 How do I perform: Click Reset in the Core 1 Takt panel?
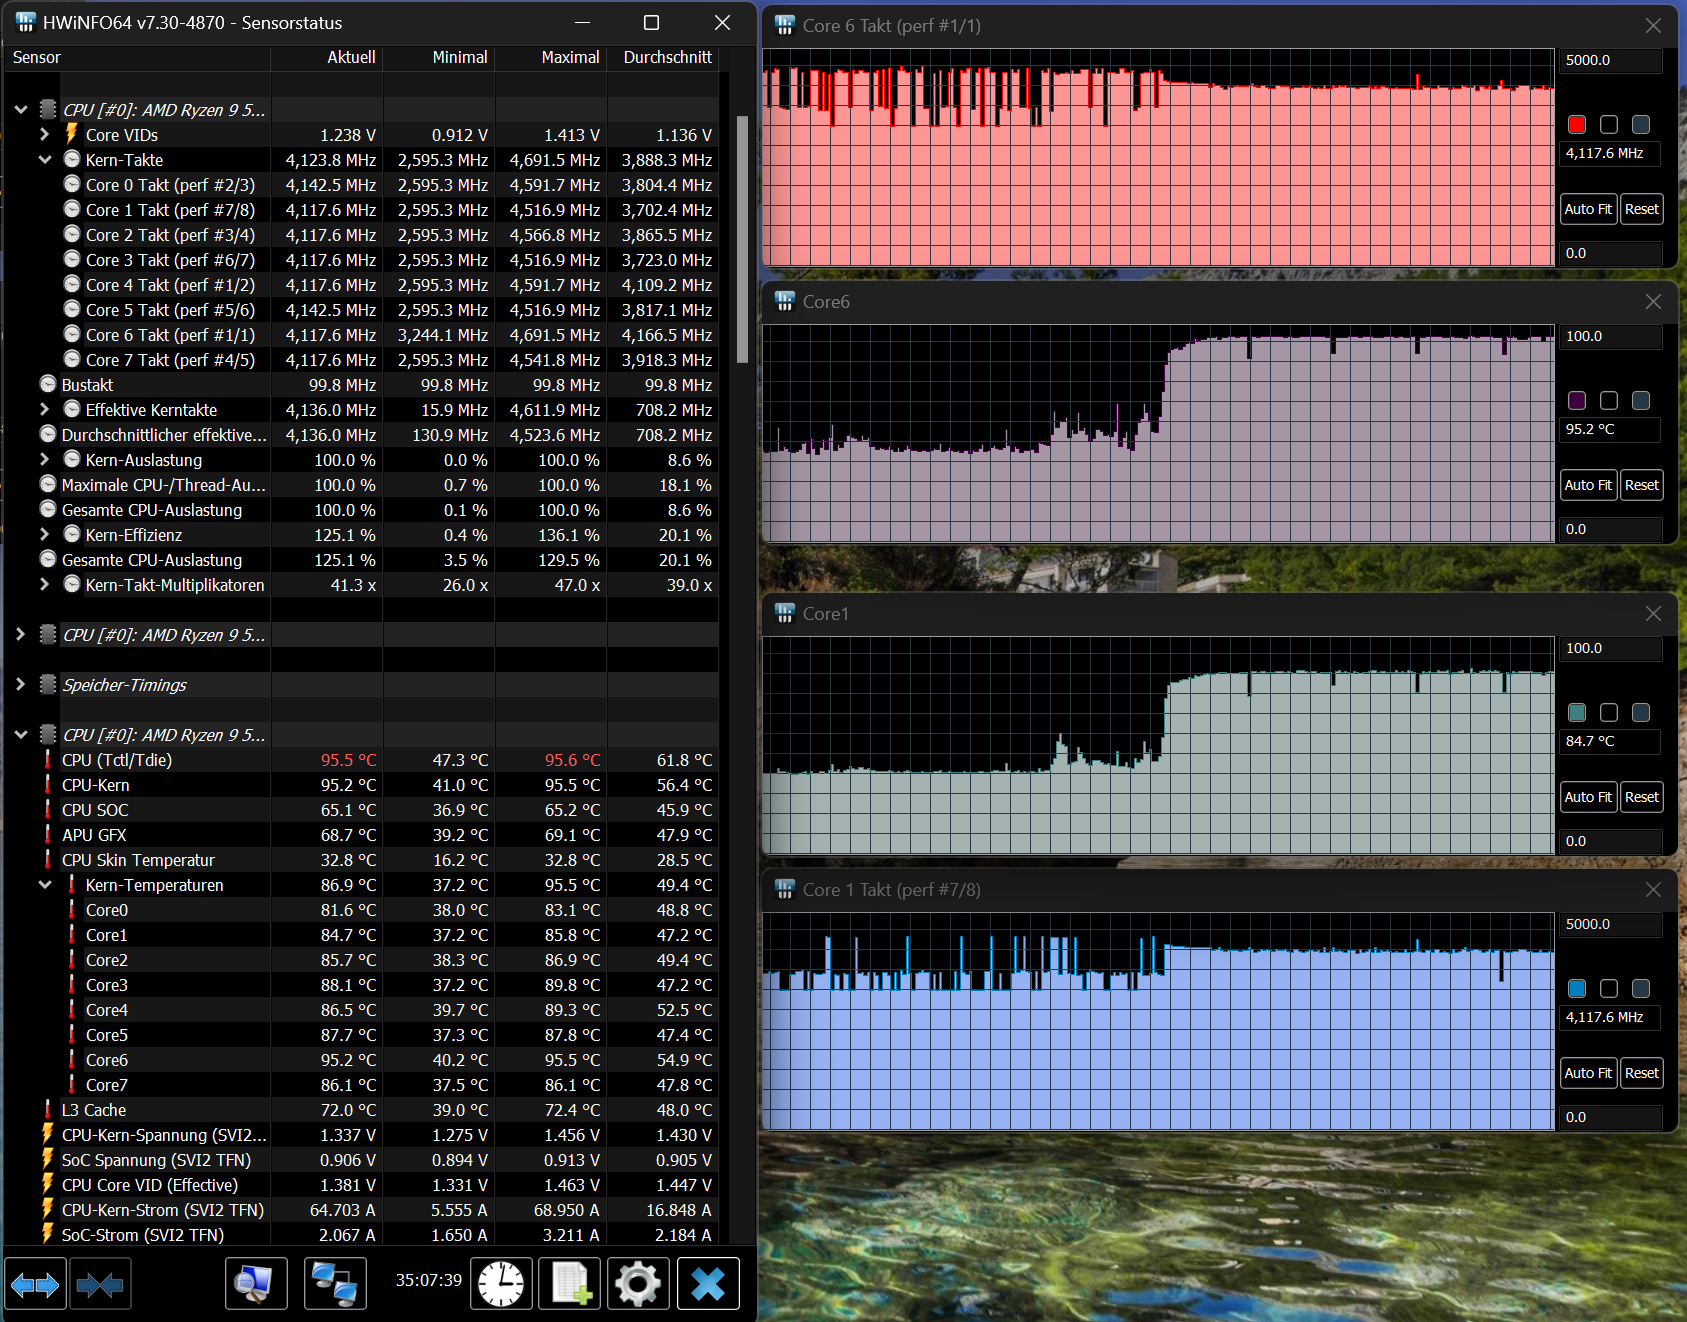pos(1641,1072)
